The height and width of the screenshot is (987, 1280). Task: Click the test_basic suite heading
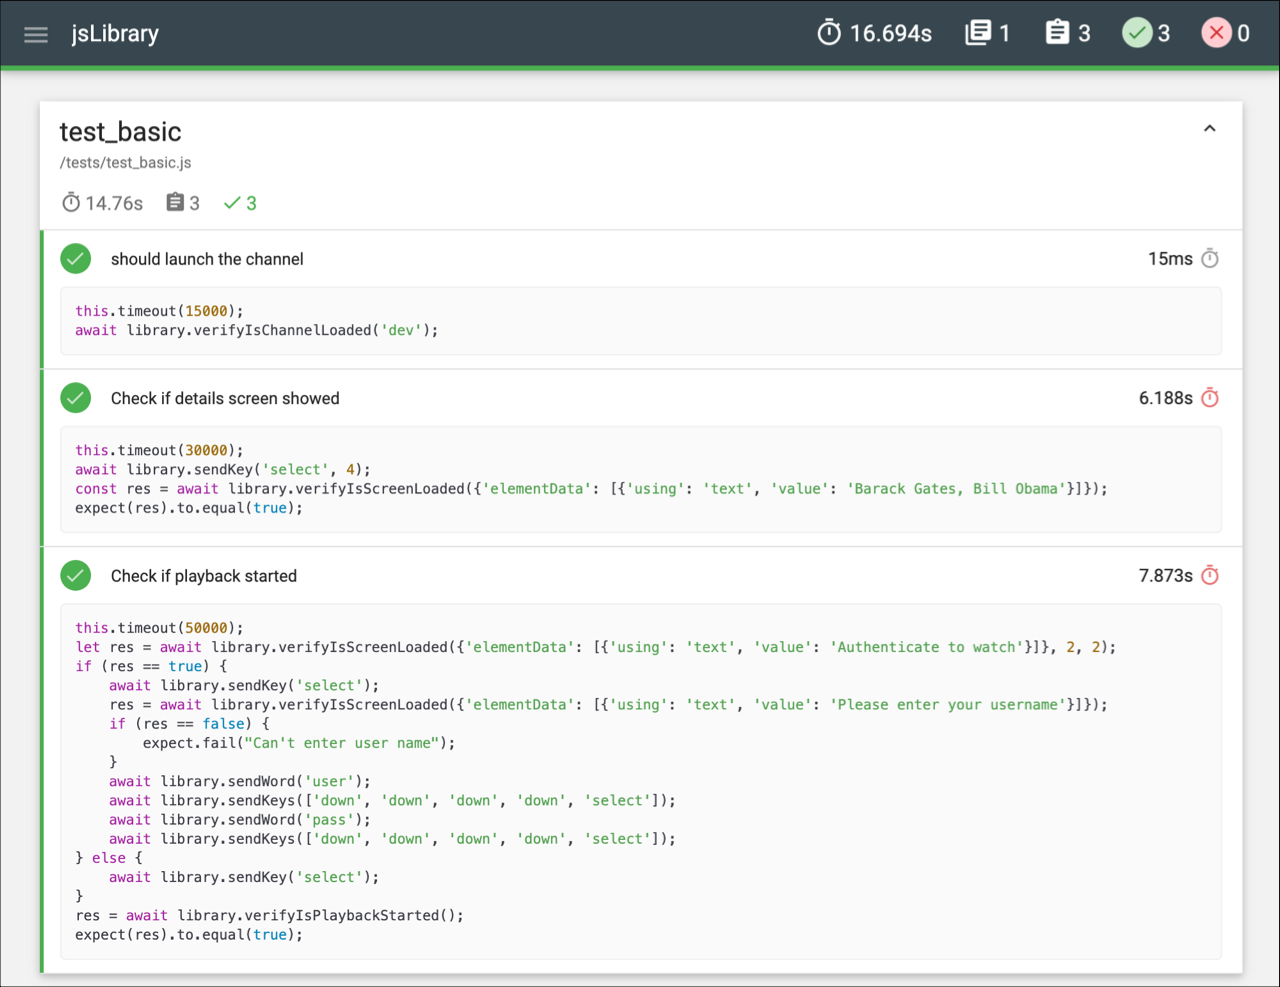[x=120, y=132]
